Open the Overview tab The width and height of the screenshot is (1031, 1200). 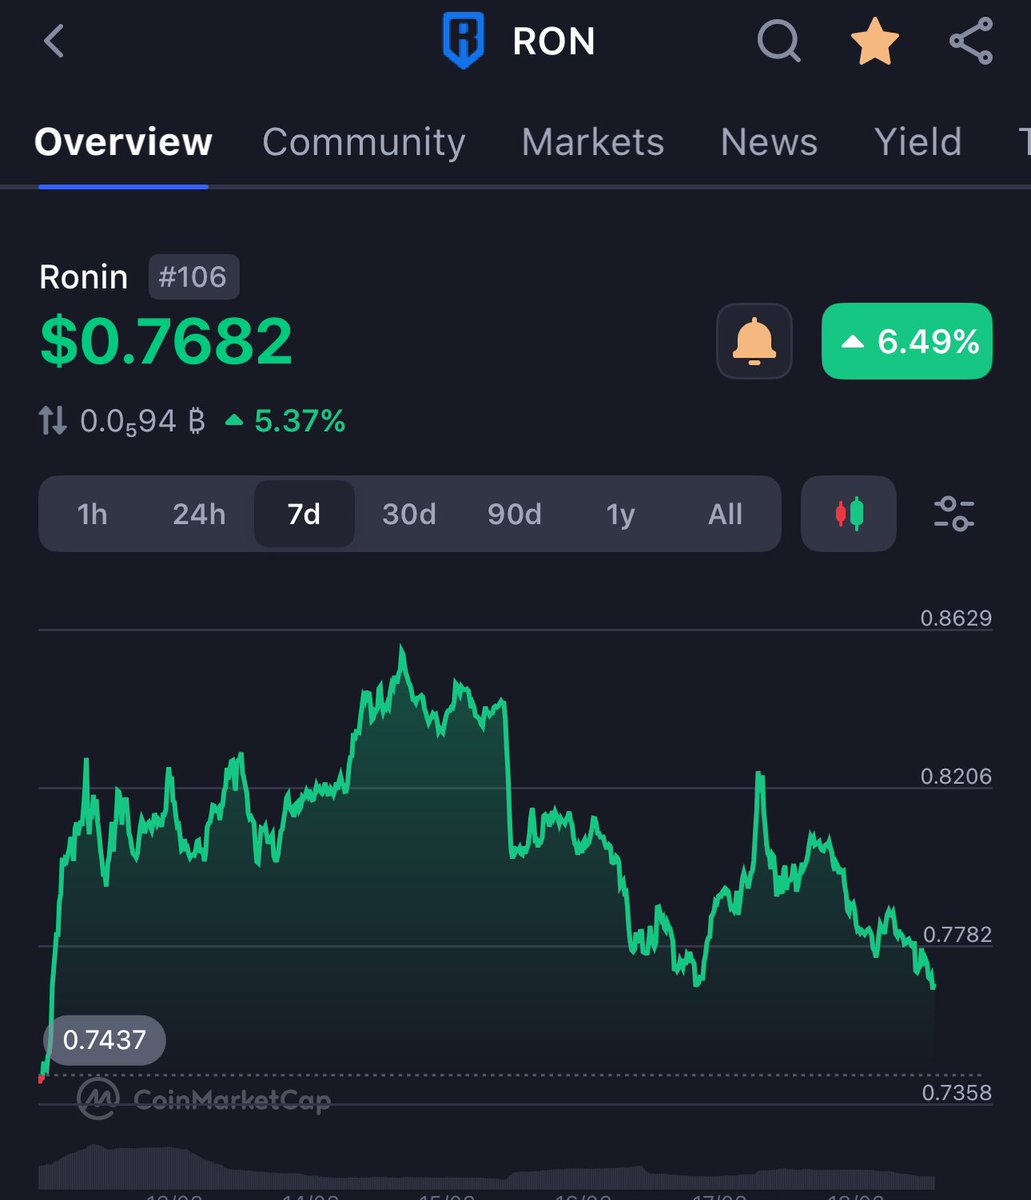click(x=123, y=142)
